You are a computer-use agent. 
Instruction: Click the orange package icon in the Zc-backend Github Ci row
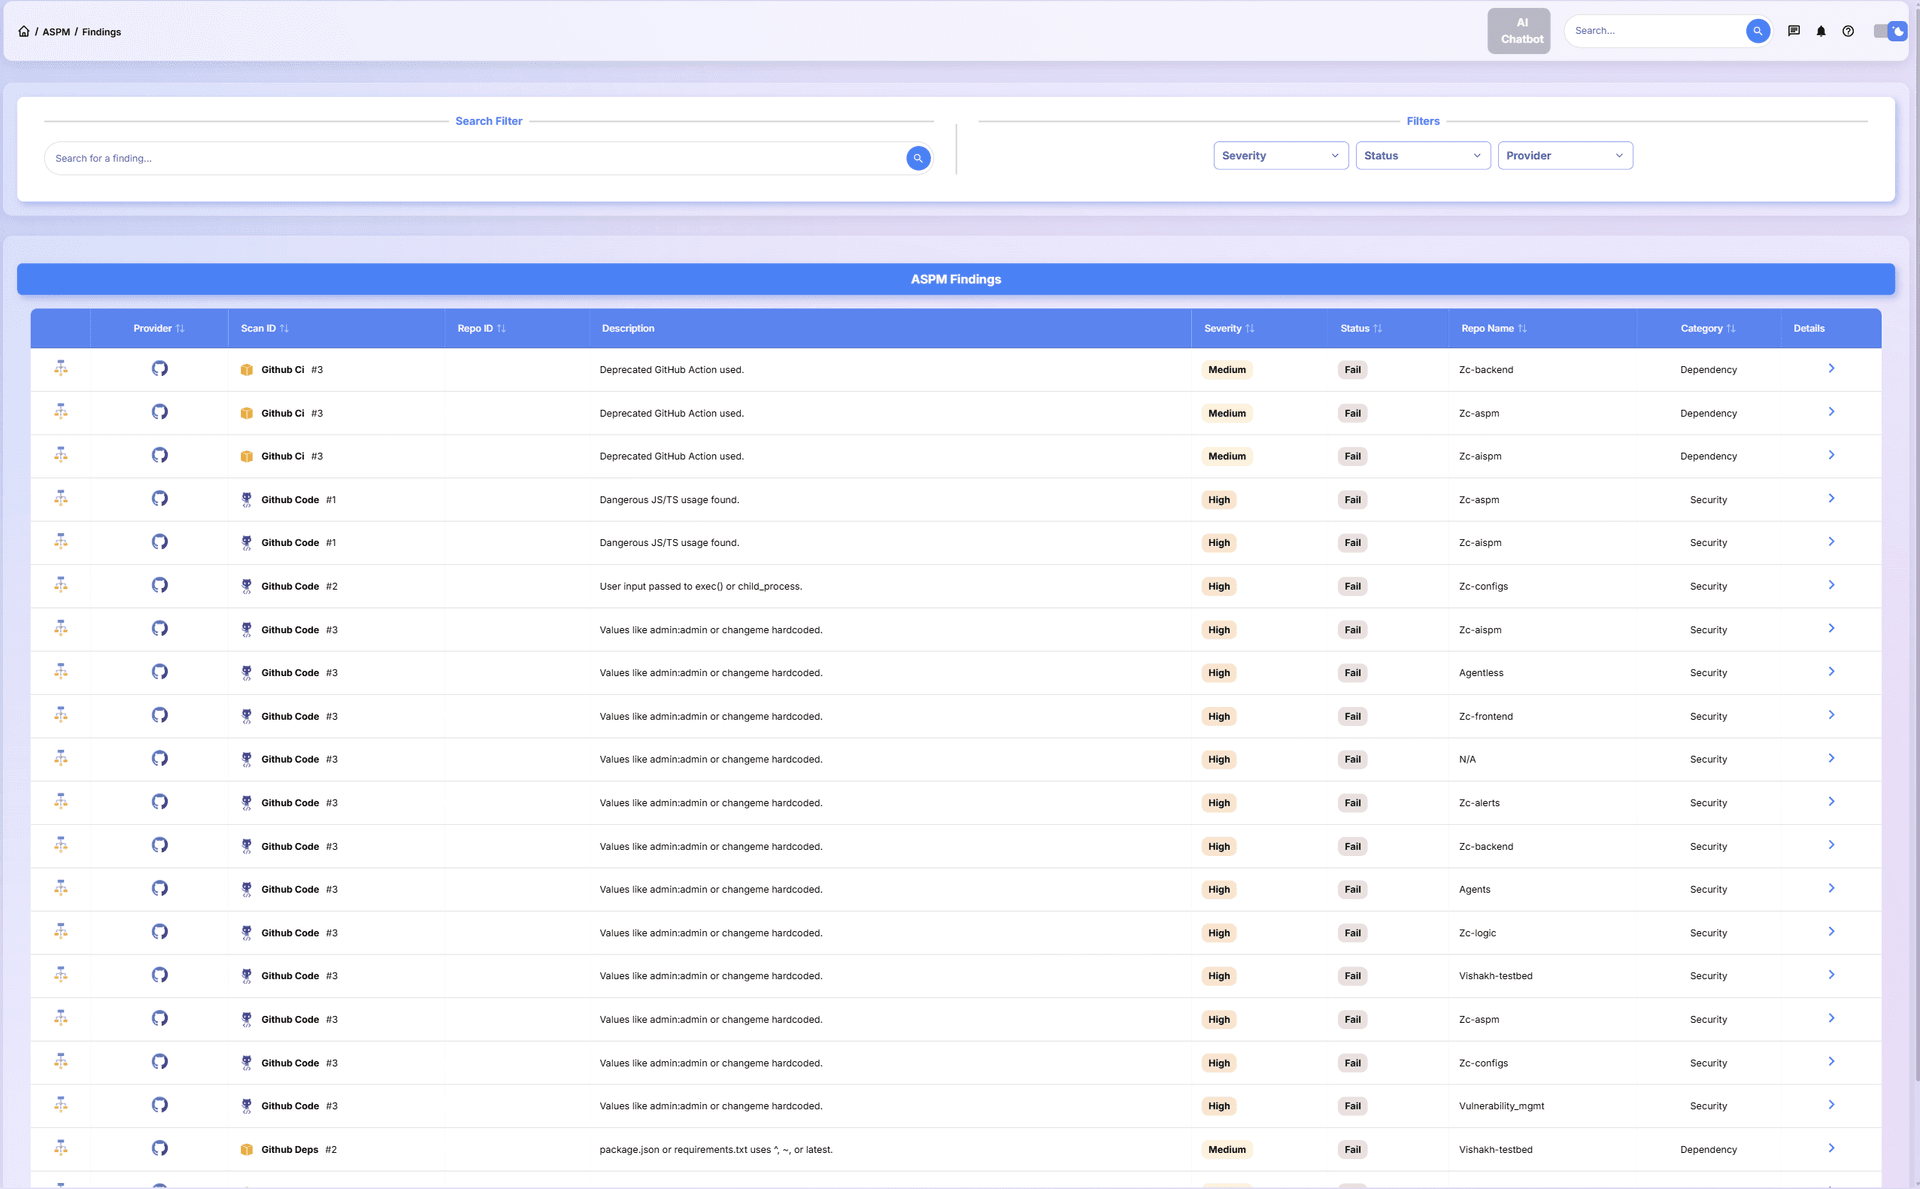coord(247,370)
